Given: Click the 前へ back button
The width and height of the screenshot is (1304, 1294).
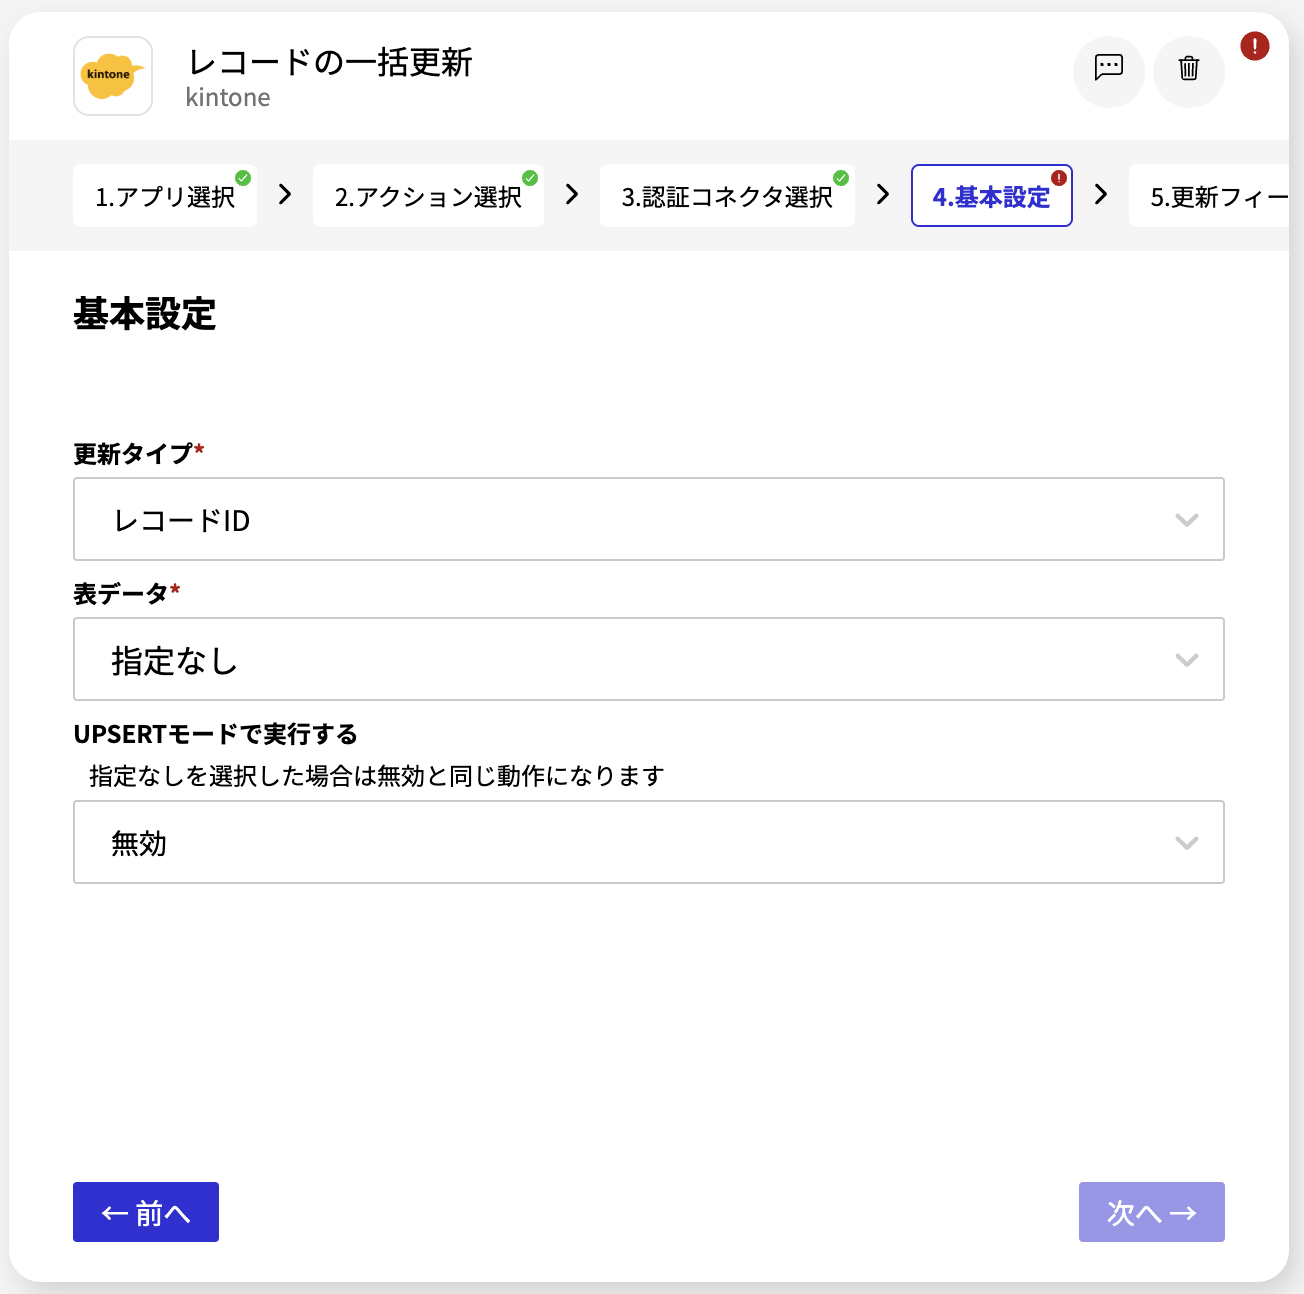Looking at the screenshot, I should click(146, 1212).
